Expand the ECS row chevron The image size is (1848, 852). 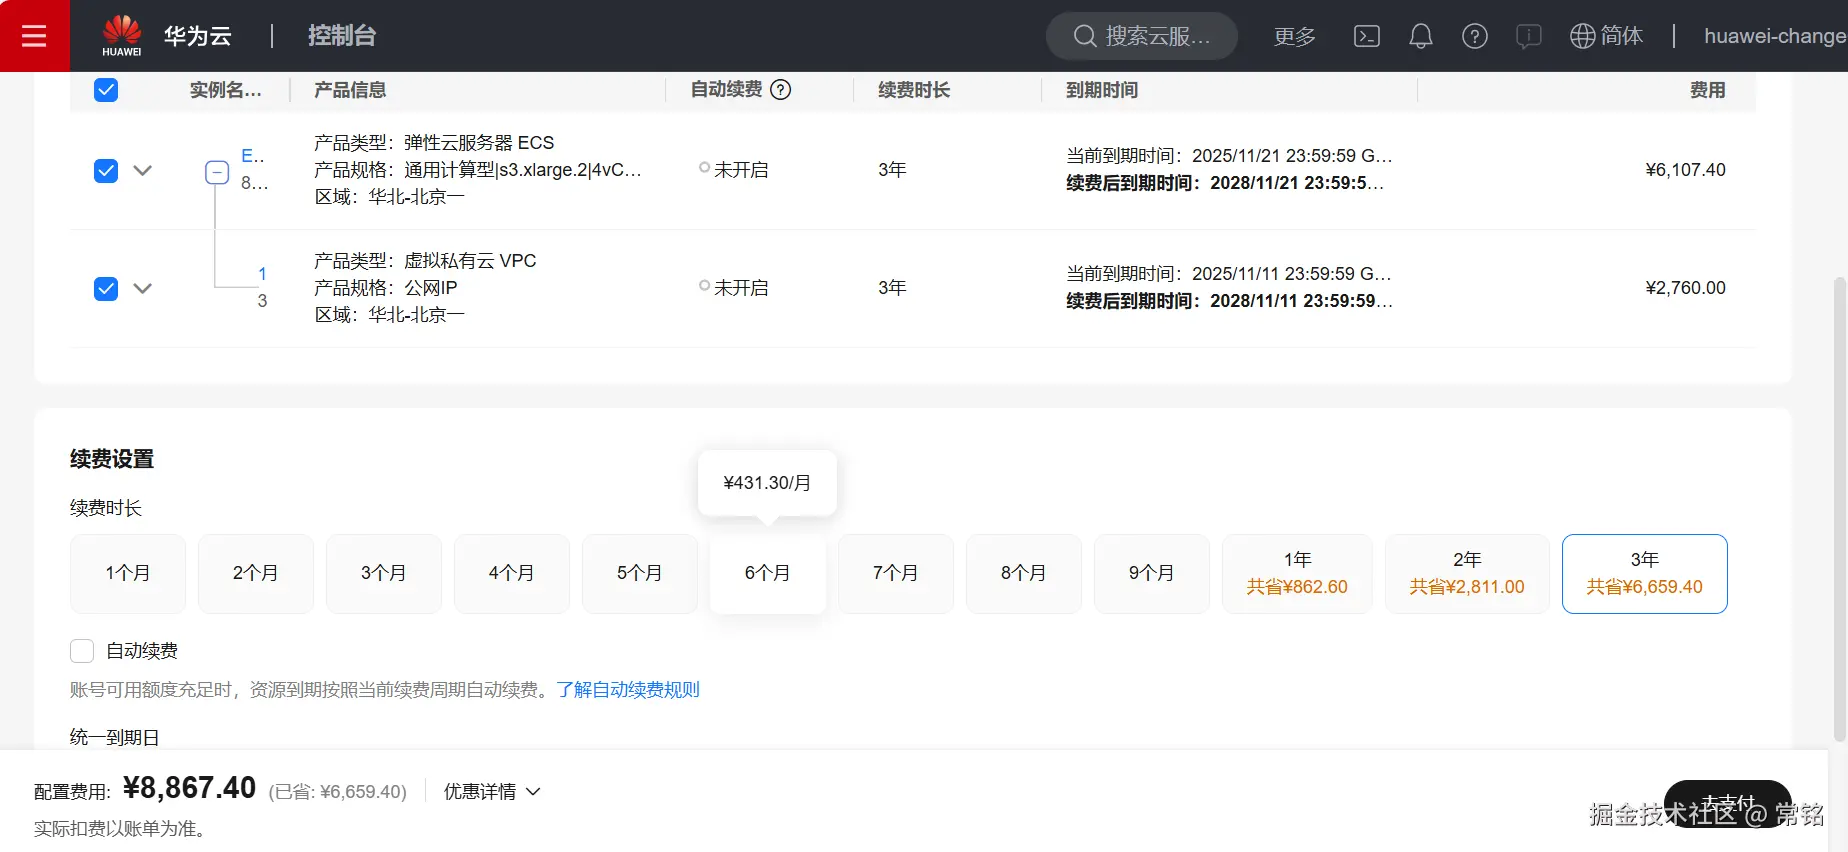(x=143, y=171)
